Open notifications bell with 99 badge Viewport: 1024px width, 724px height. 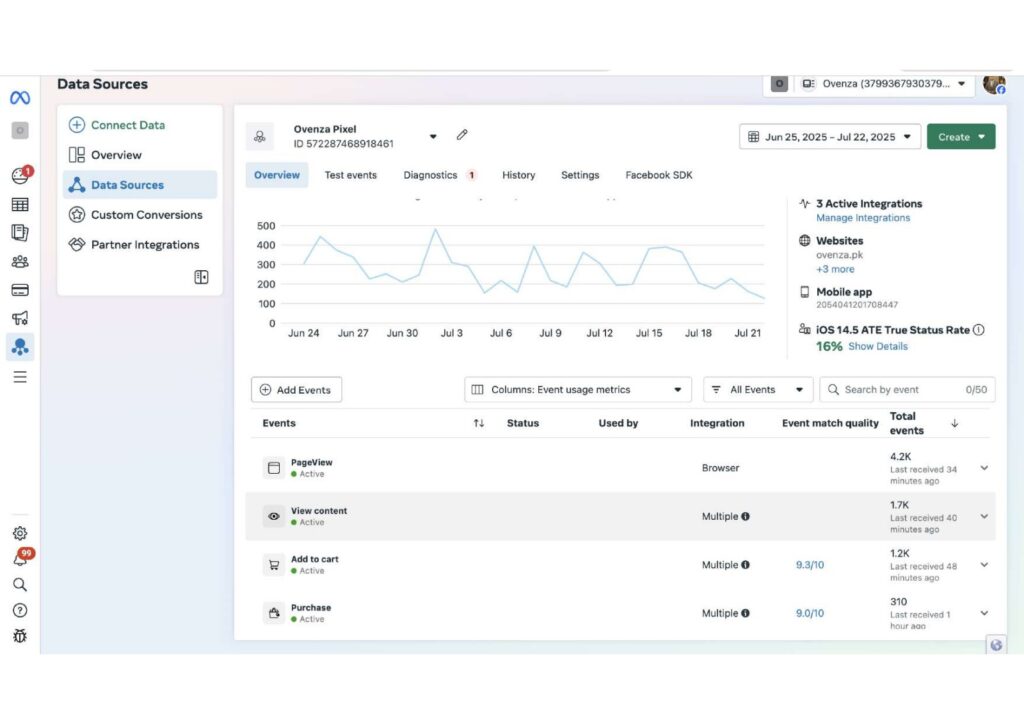tap(20, 558)
